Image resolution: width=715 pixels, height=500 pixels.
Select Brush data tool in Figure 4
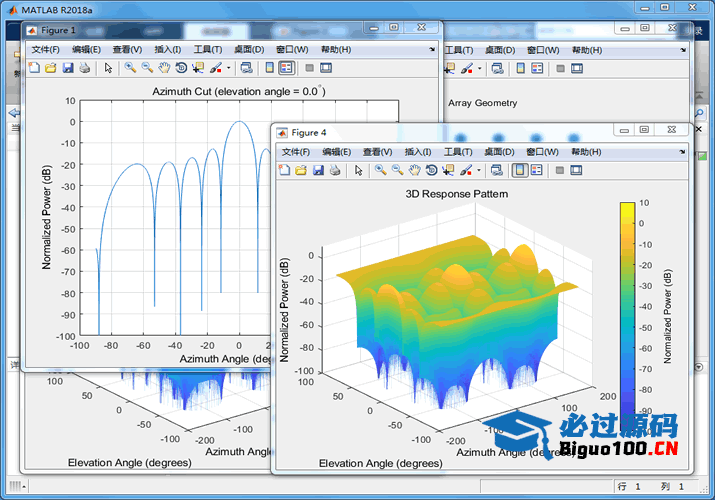coord(466,170)
